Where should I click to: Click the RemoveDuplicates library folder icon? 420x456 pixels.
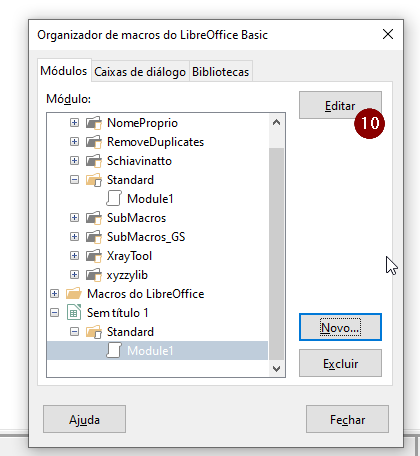[x=94, y=142]
